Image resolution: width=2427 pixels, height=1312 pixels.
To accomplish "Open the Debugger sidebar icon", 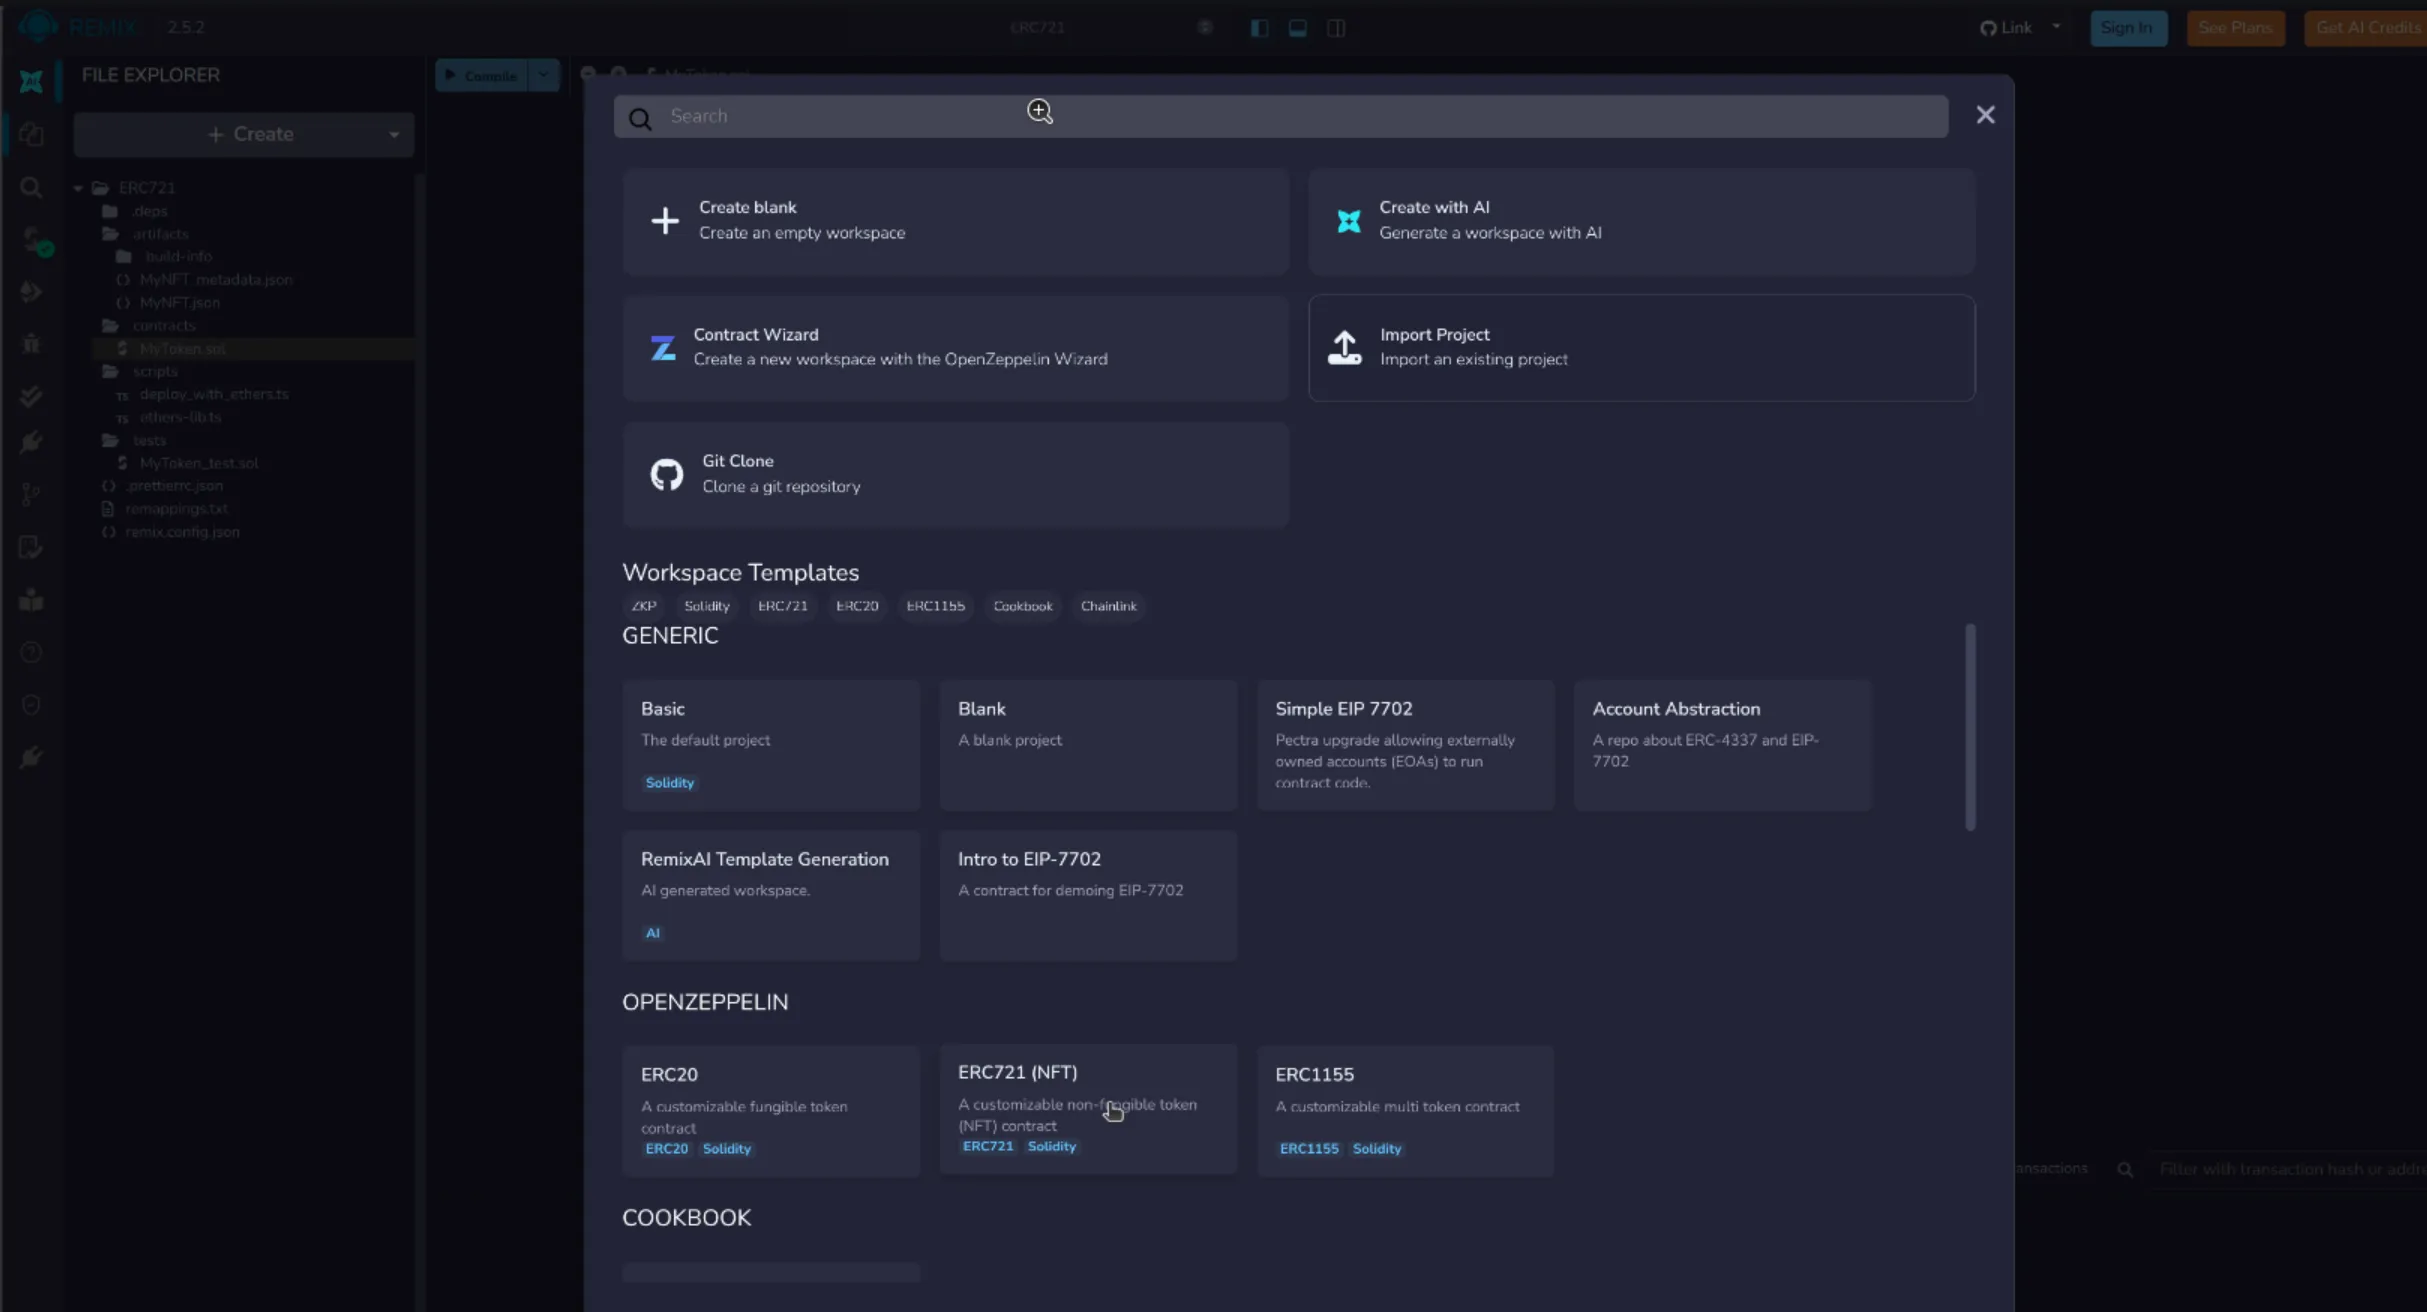I will click(31, 343).
